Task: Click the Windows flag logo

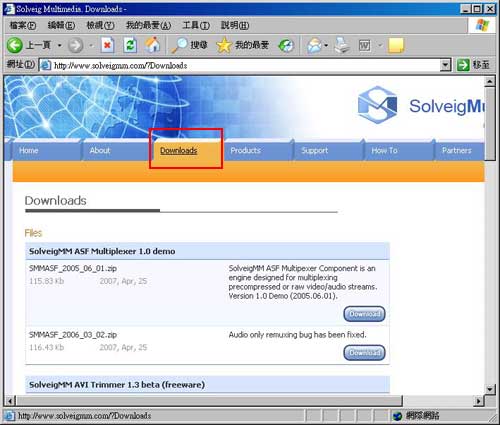Action: point(482,25)
